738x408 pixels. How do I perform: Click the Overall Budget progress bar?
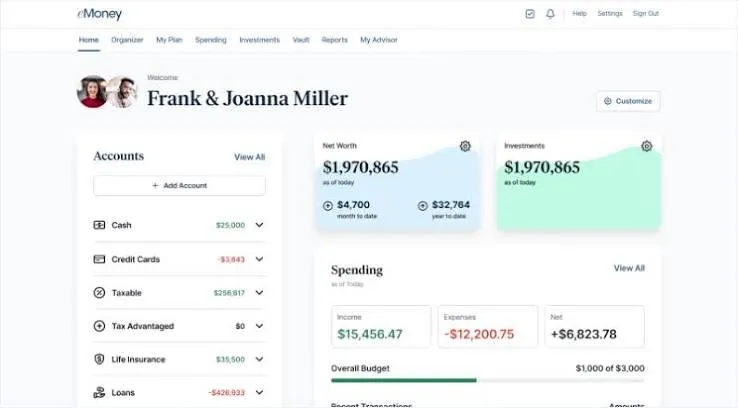pyautogui.click(x=488, y=380)
